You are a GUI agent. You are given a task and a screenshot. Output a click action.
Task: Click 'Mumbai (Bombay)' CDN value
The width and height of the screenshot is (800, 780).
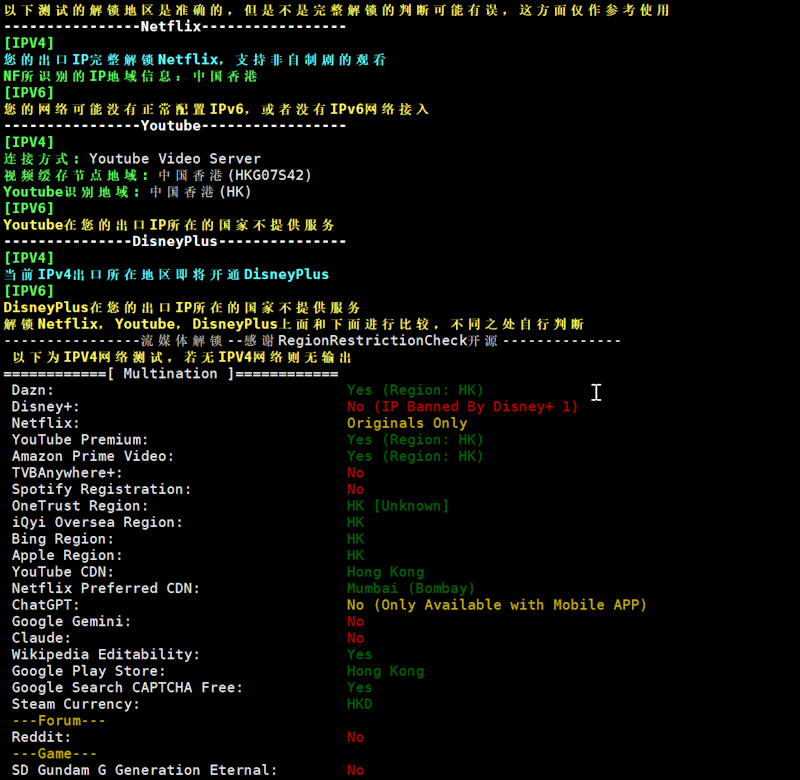[411, 588]
